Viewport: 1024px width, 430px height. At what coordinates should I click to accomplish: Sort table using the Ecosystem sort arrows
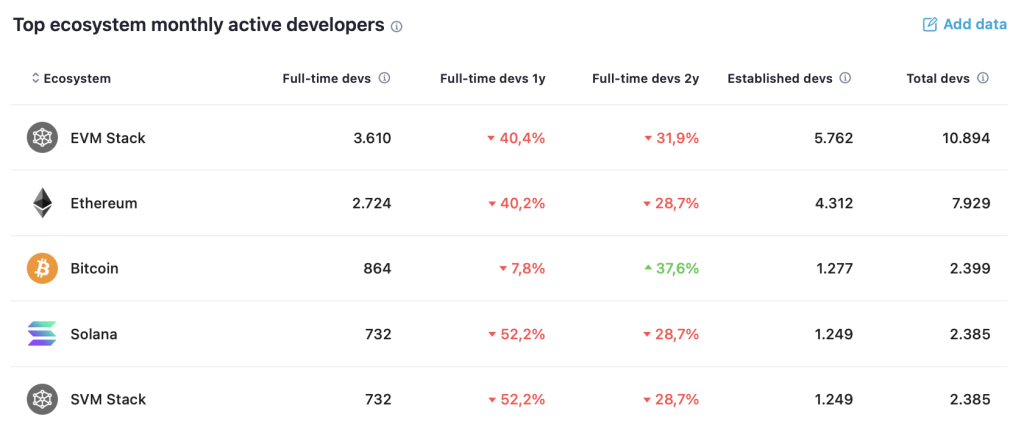coord(35,78)
